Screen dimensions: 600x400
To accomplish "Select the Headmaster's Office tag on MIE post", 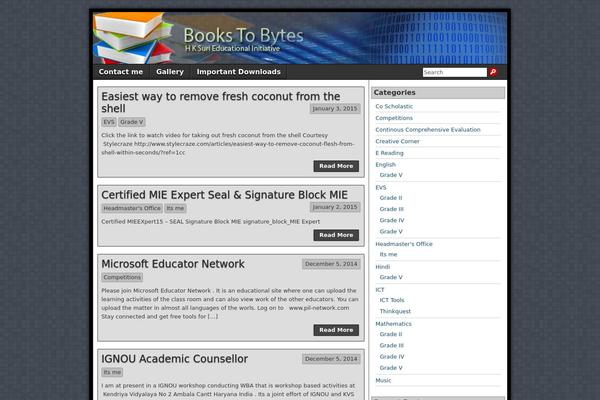I will point(132,208).
